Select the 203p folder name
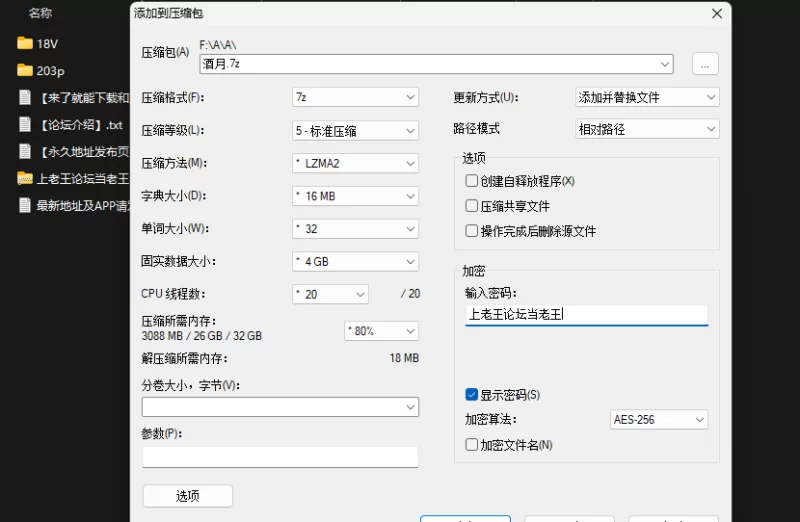Viewport: 800px width, 522px height. coord(51,71)
